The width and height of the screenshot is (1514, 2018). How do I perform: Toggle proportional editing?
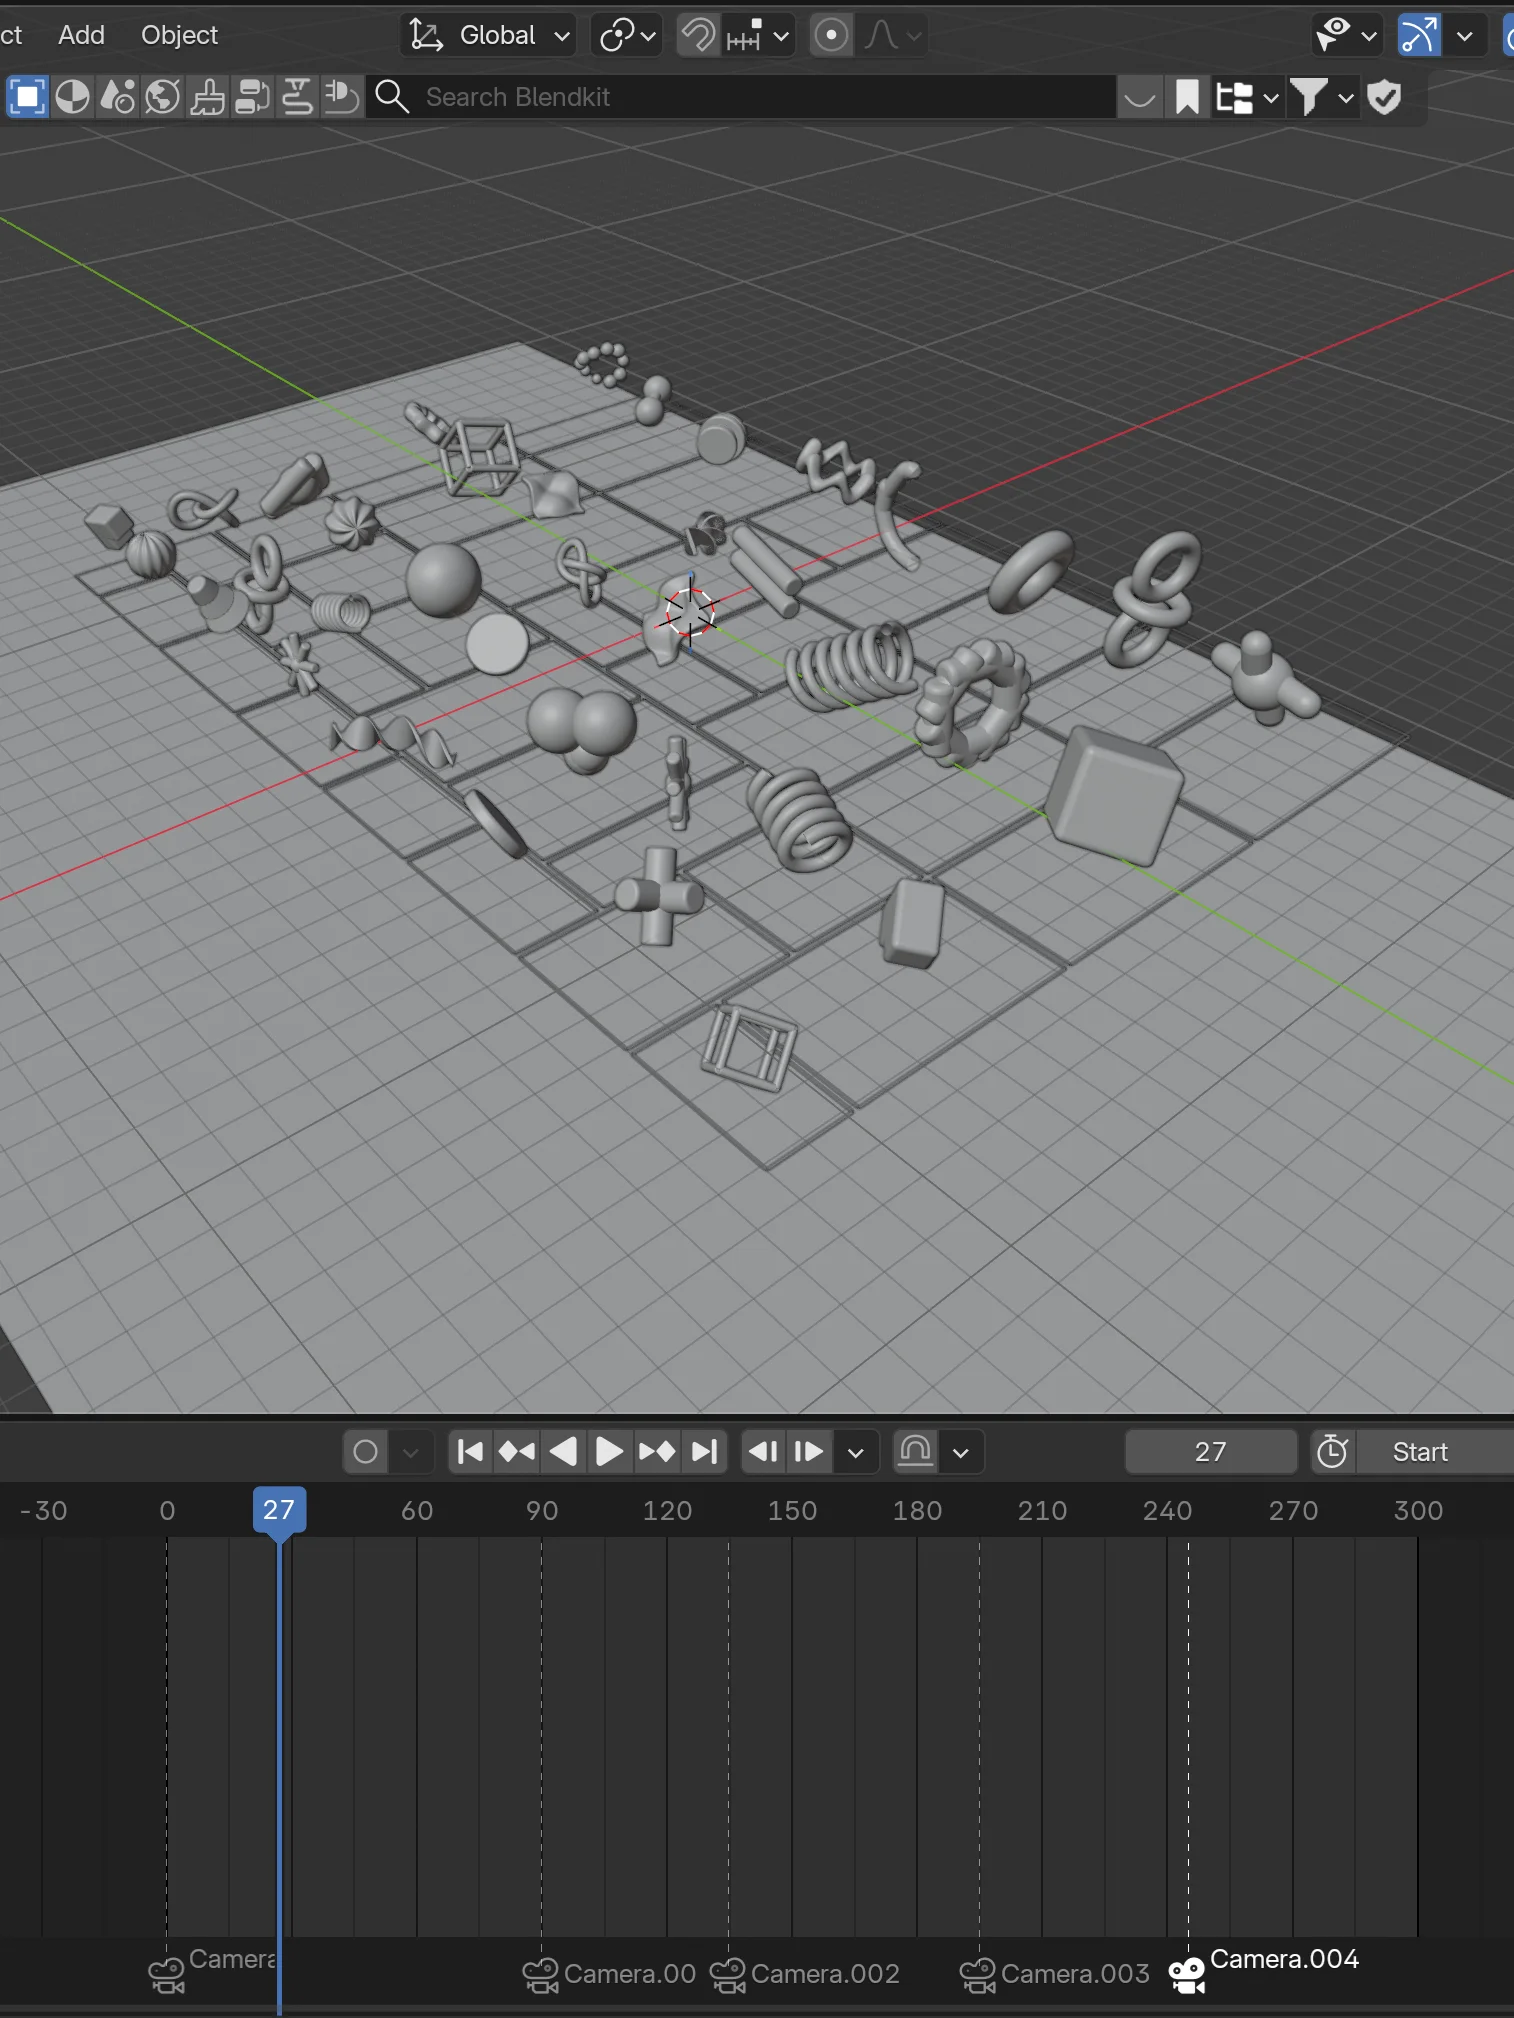(x=831, y=35)
